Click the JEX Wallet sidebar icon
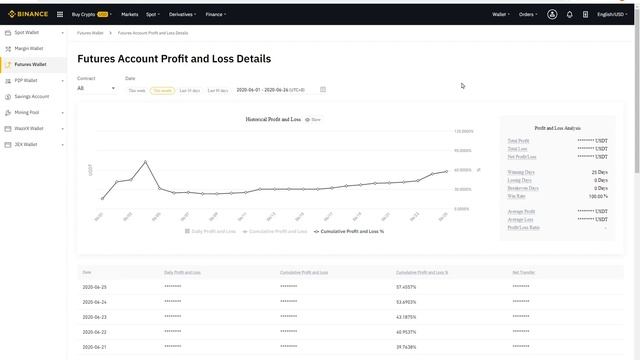This screenshot has width=640, height=360. pos(8,144)
